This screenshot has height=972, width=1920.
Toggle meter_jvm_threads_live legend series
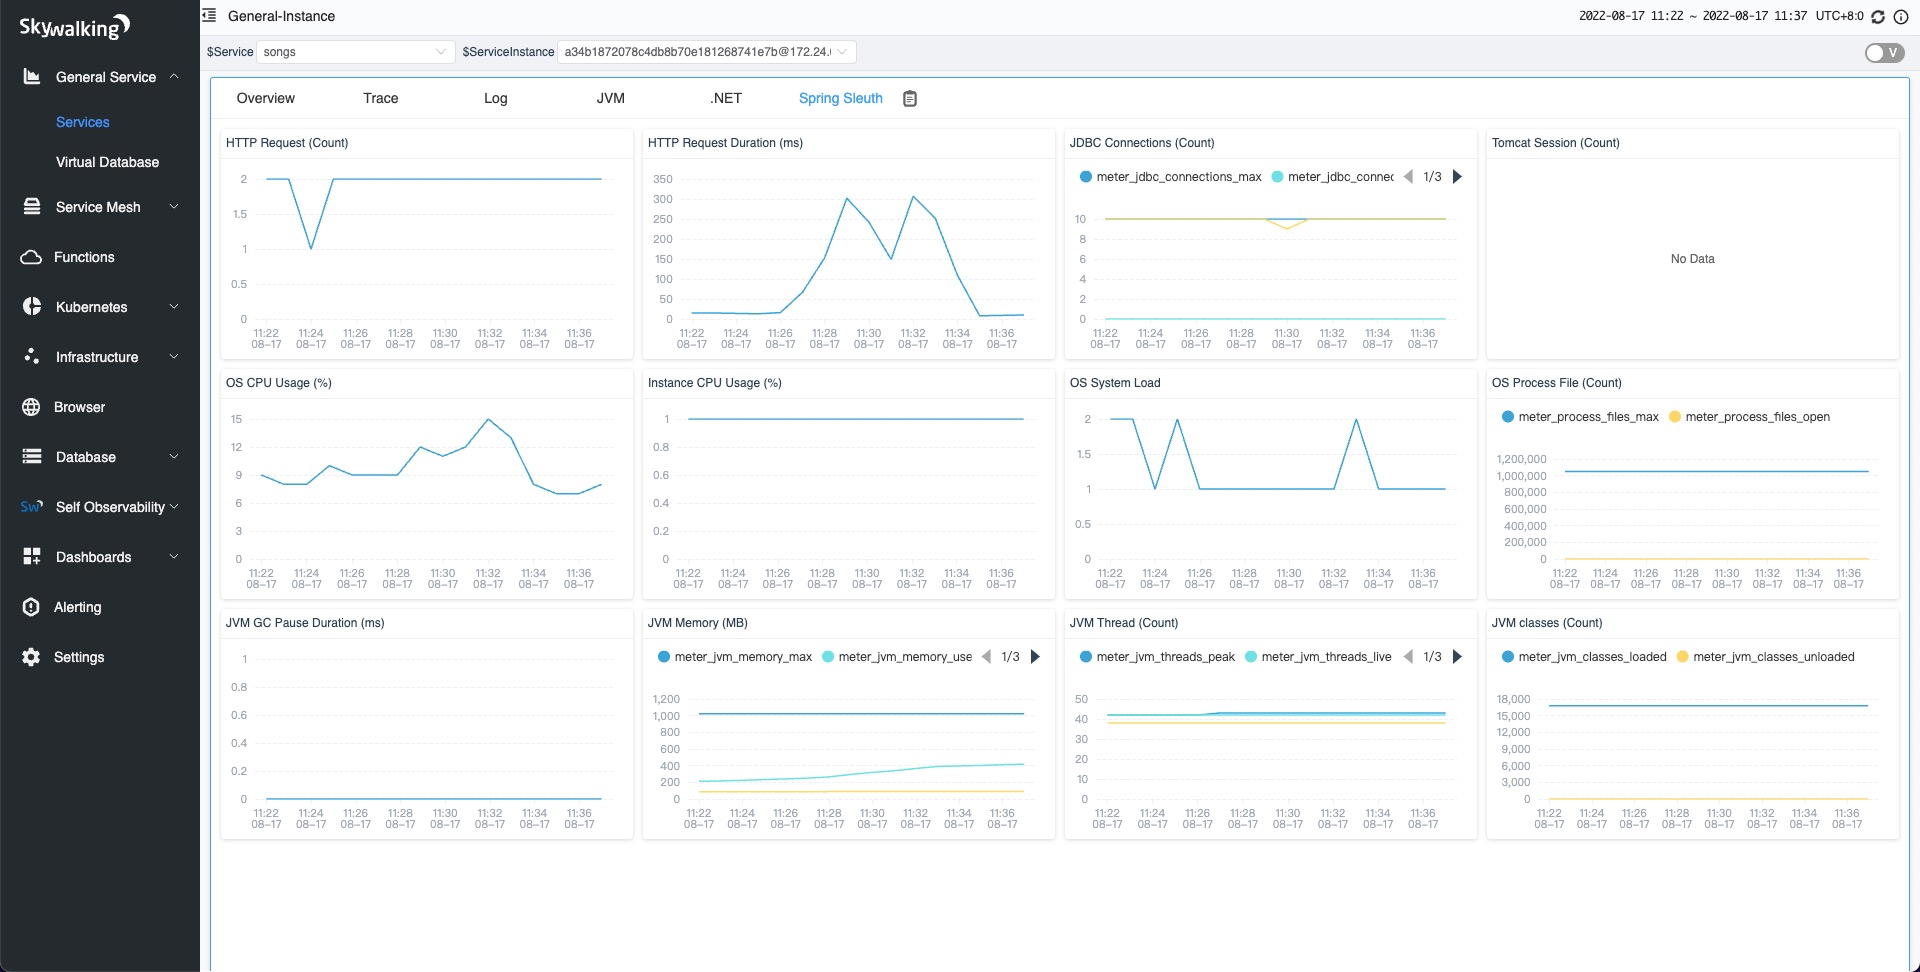(1318, 657)
